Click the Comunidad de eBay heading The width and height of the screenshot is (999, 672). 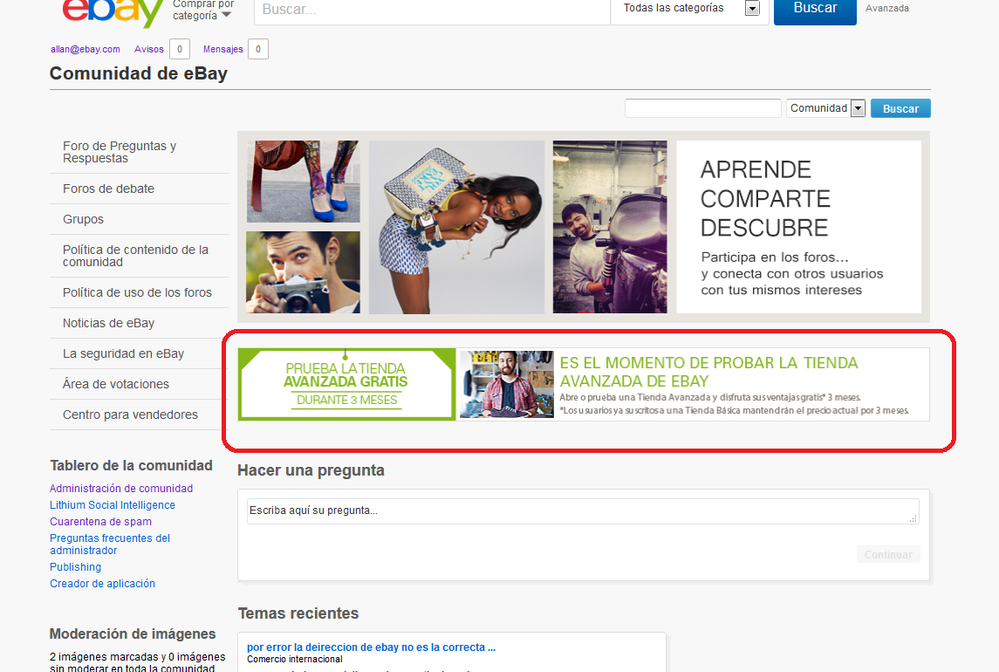point(138,73)
